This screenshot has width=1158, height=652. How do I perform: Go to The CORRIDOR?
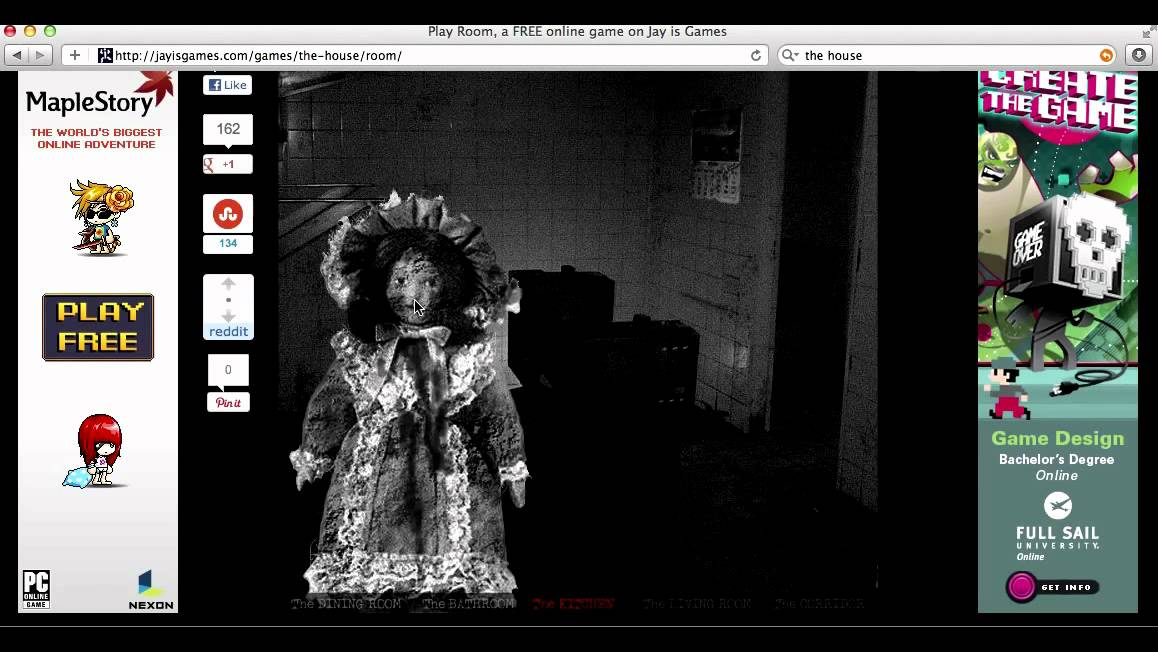(819, 604)
